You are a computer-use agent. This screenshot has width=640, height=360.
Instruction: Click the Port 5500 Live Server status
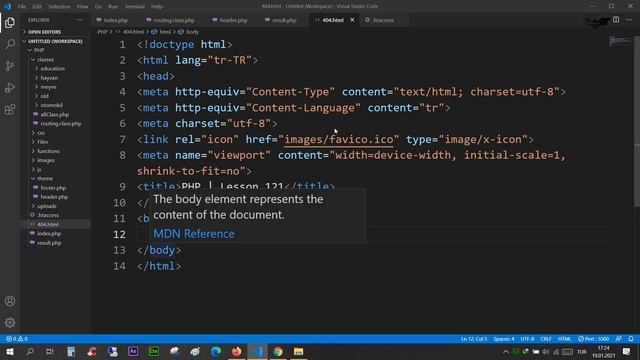[593, 339]
